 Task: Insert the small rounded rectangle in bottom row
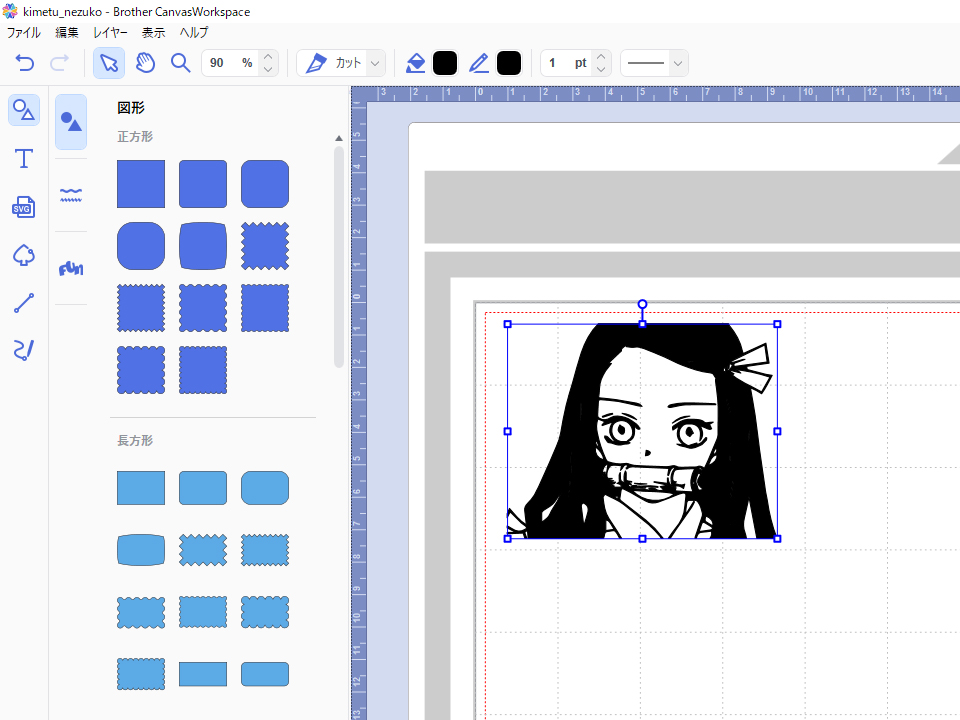(x=264, y=674)
